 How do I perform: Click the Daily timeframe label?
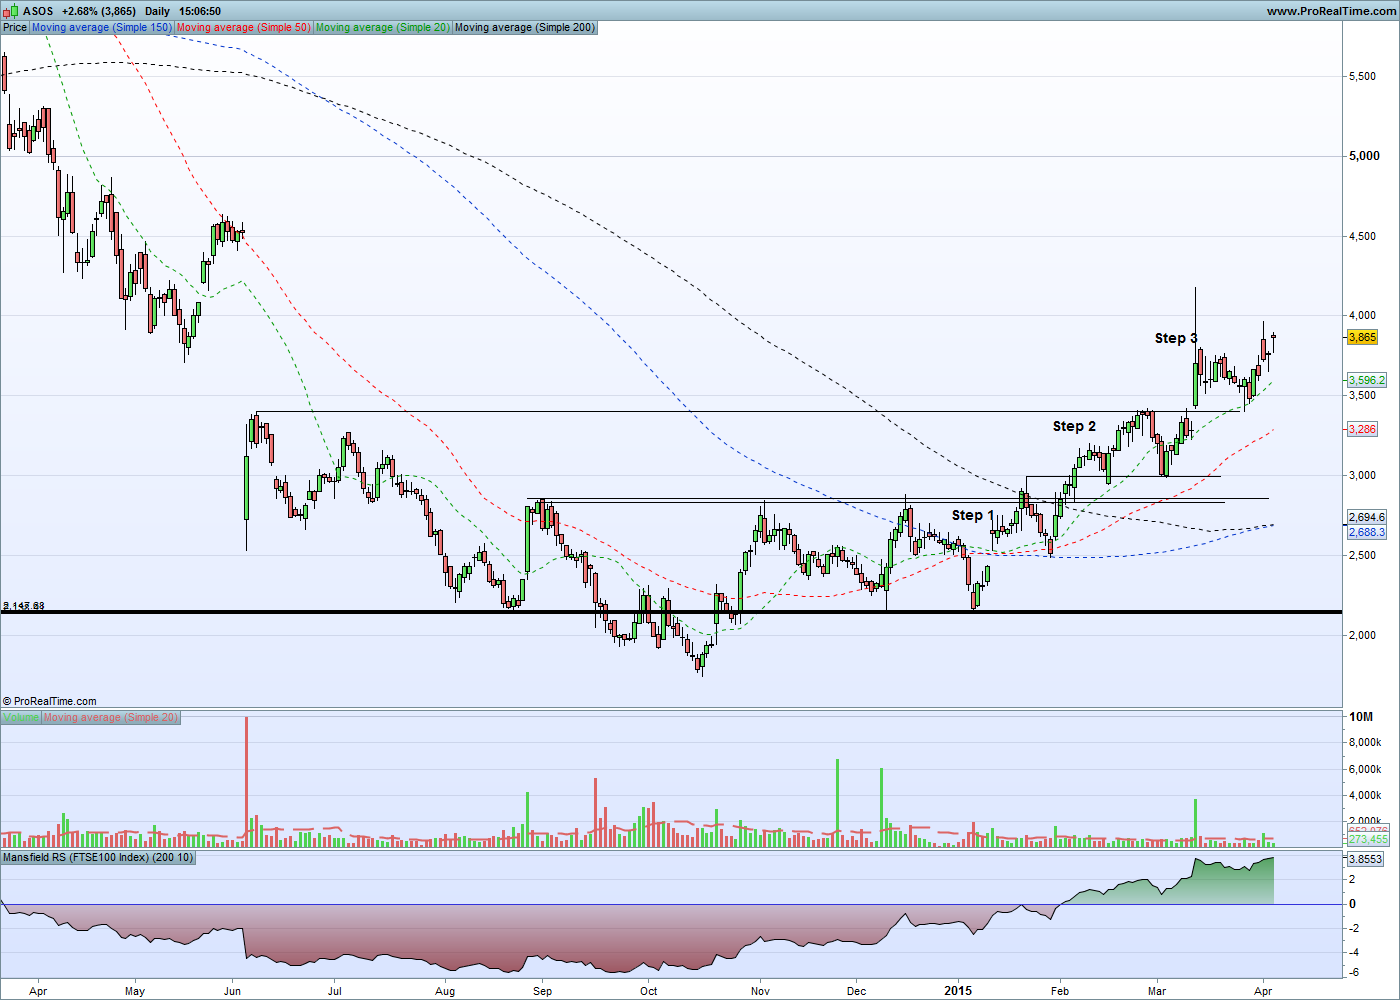[157, 11]
